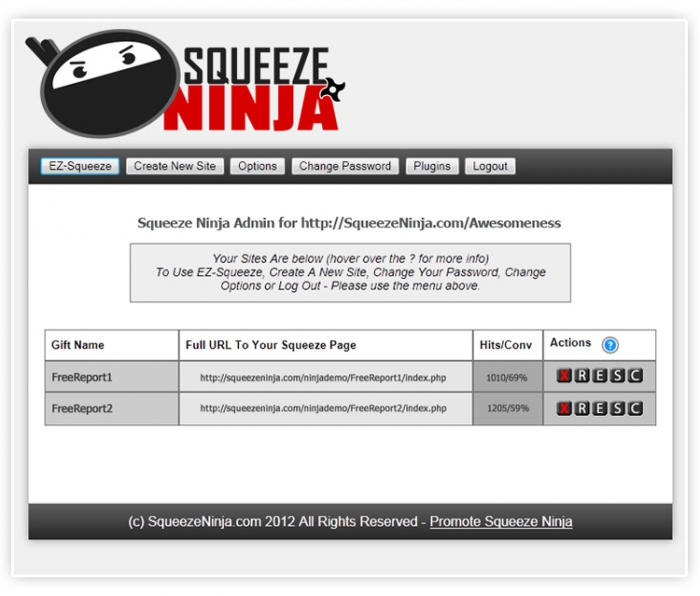The height and width of the screenshot is (596, 700).
Task: Select Create New Site in menu bar
Action: coord(175,166)
